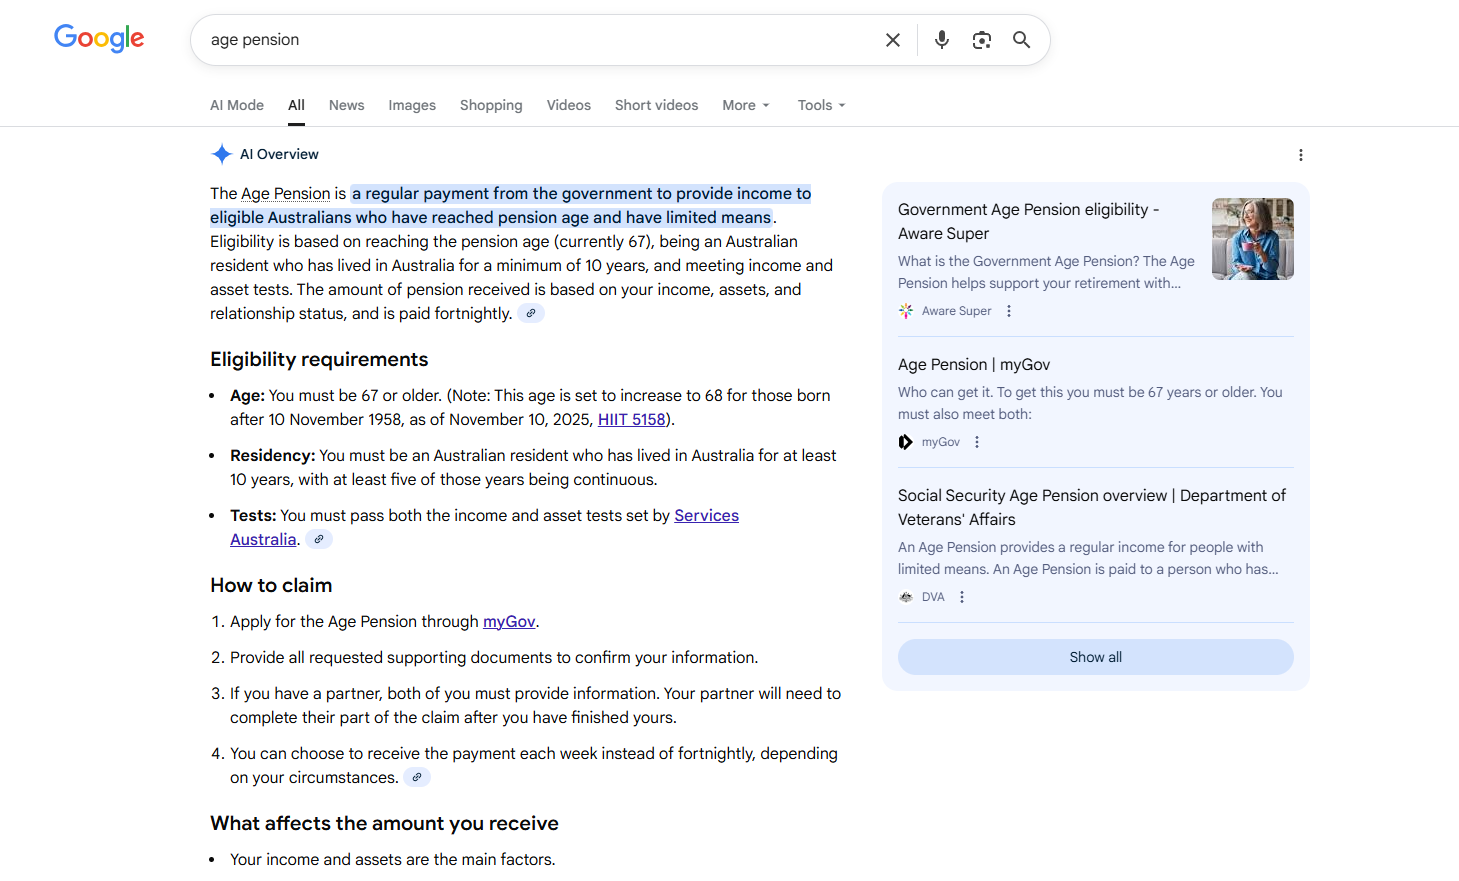The width and height of the screenshot is (1459, 881).
Task: Click the magnifying glass search button
Action: pos(1021,40)
